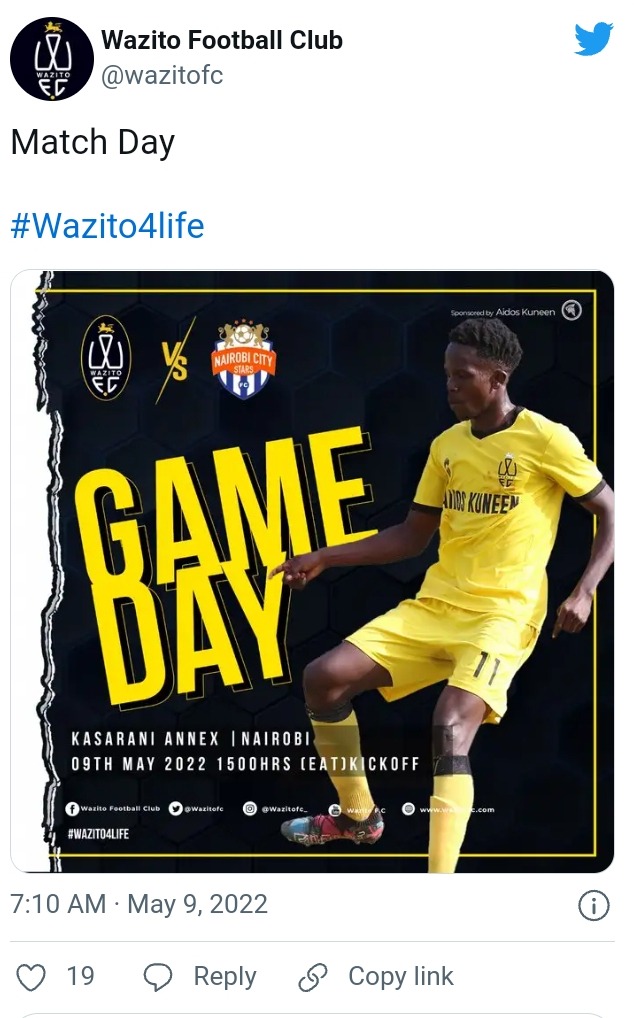Open the 7:10 AM May 9, 2022 timestamp
This screenshot has width=637, height=1018.
pyautogui.click(x=139, y=904)
